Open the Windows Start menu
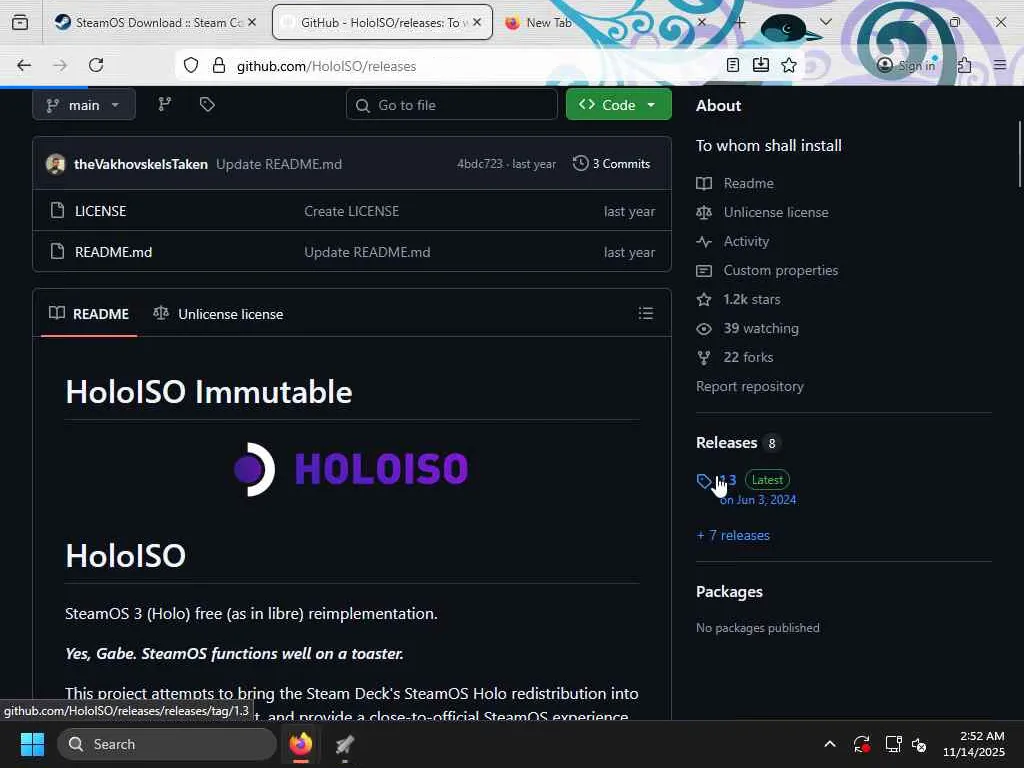 [32, 744]
